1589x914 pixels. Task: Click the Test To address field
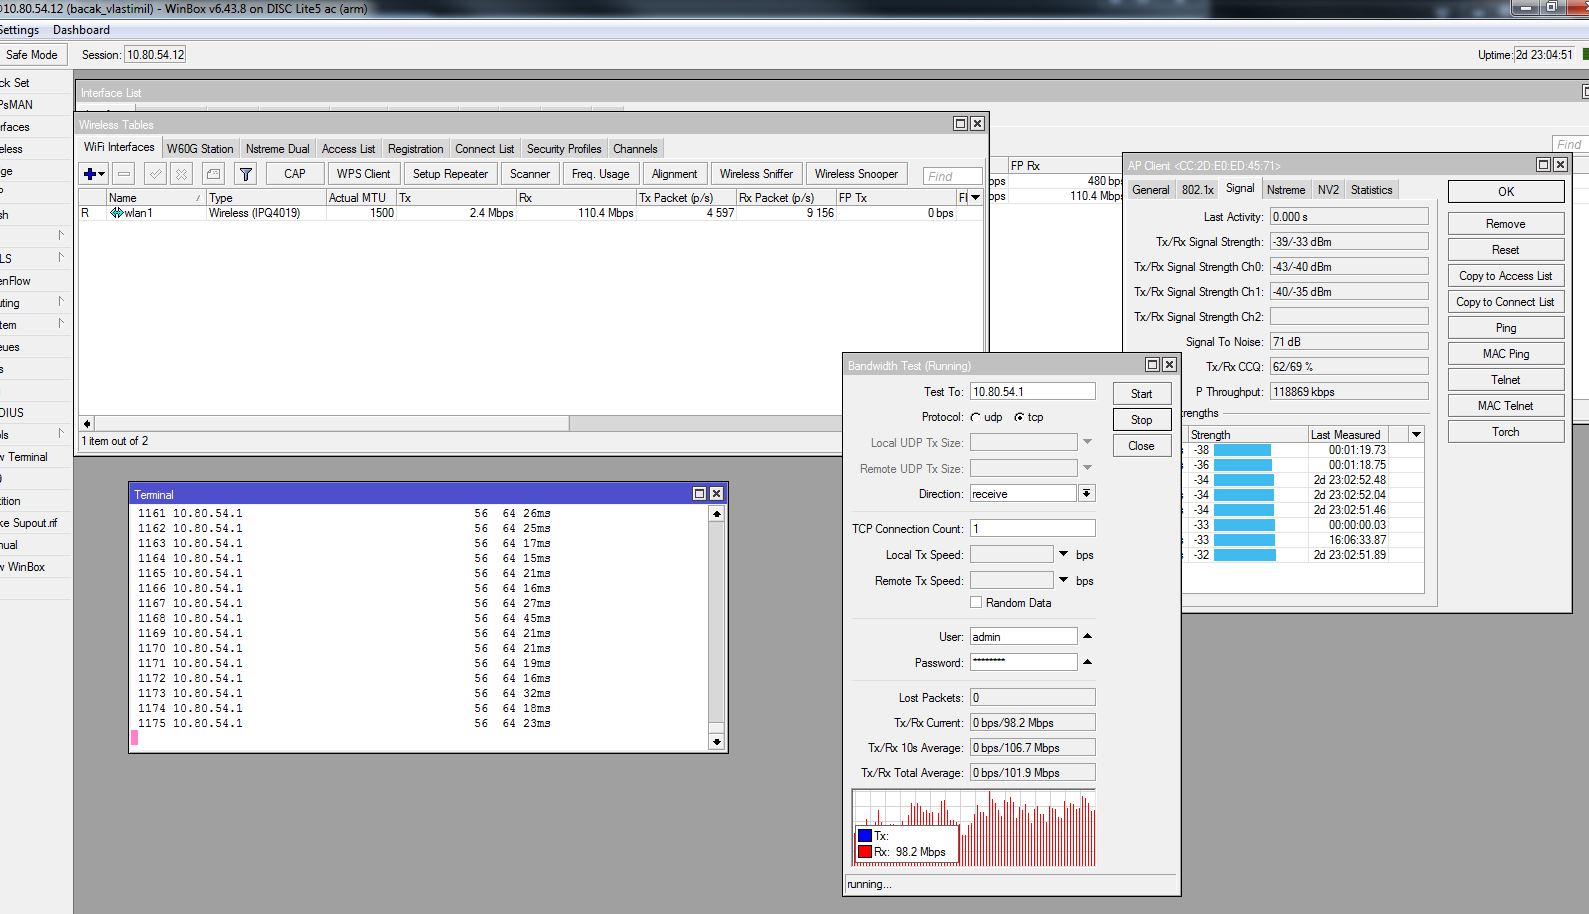[x=1032, y=392]
